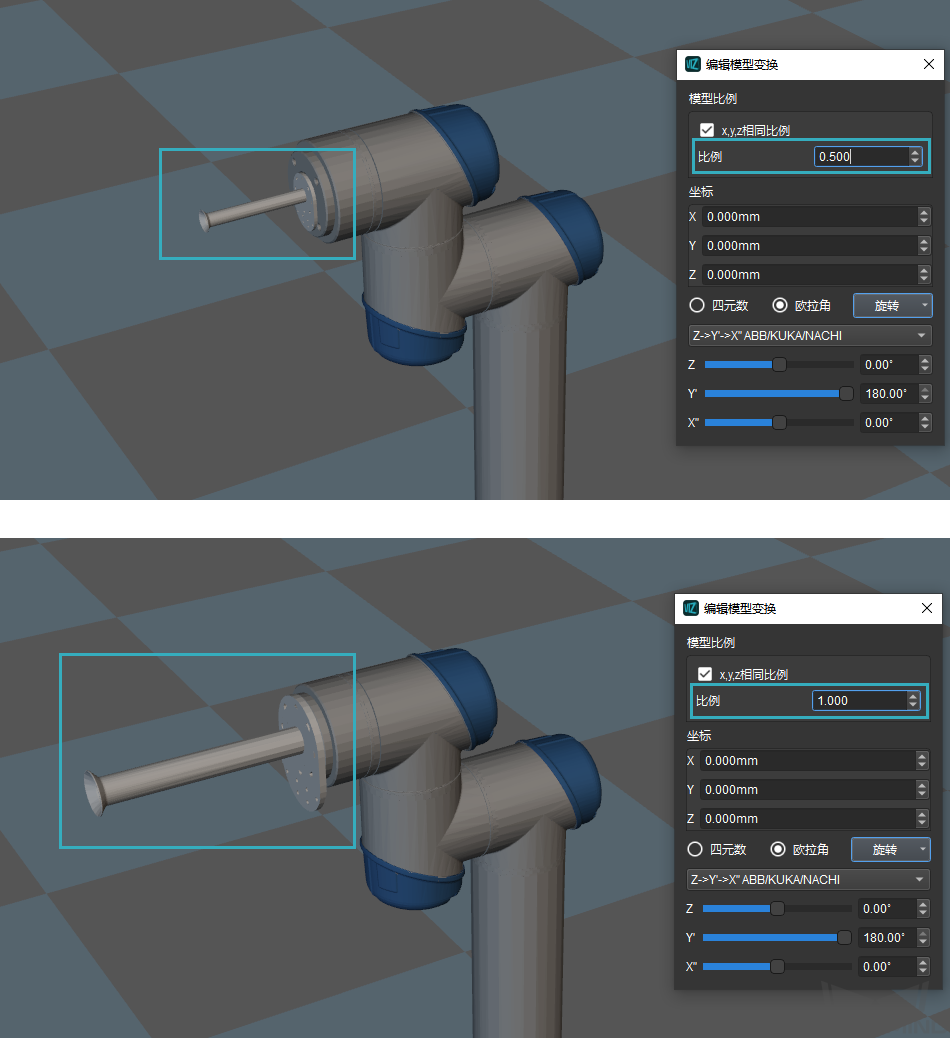Screen dimensions: 950x1038
Task: Step down Y' angle in the 0.500 dialog
Action: [925, 399]
